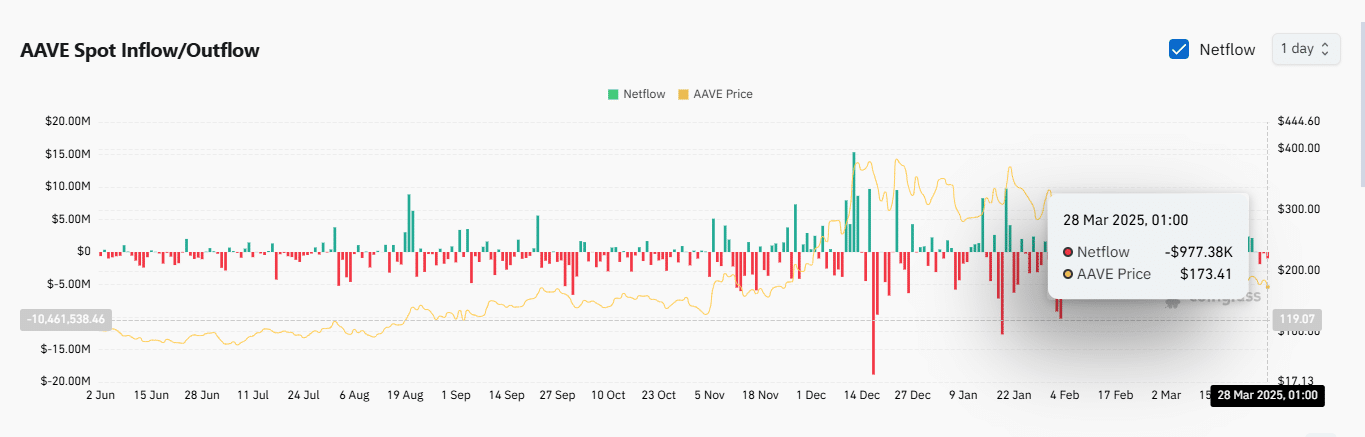This screenshot has height=437, width=1365.
Task: Click the tall green bar near 19 Aug
Action: (x=408, y=222)
